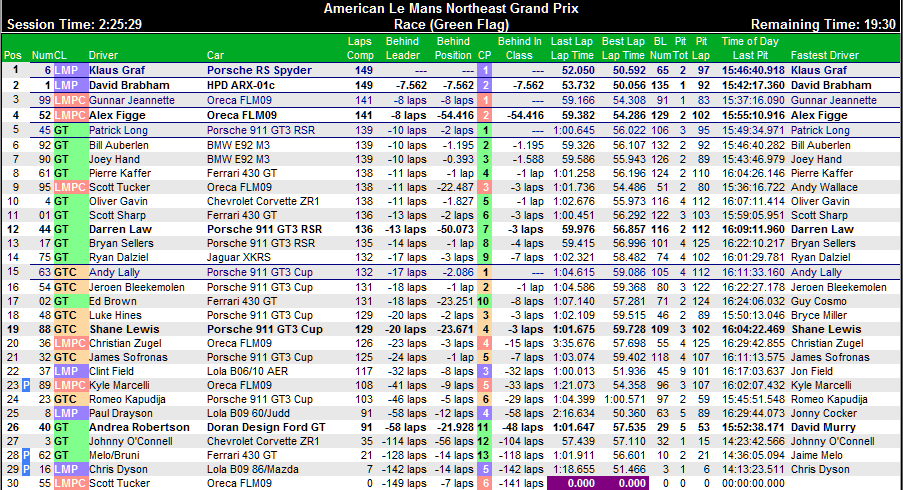Click the purple last lap time cell

tap(574, 483)
